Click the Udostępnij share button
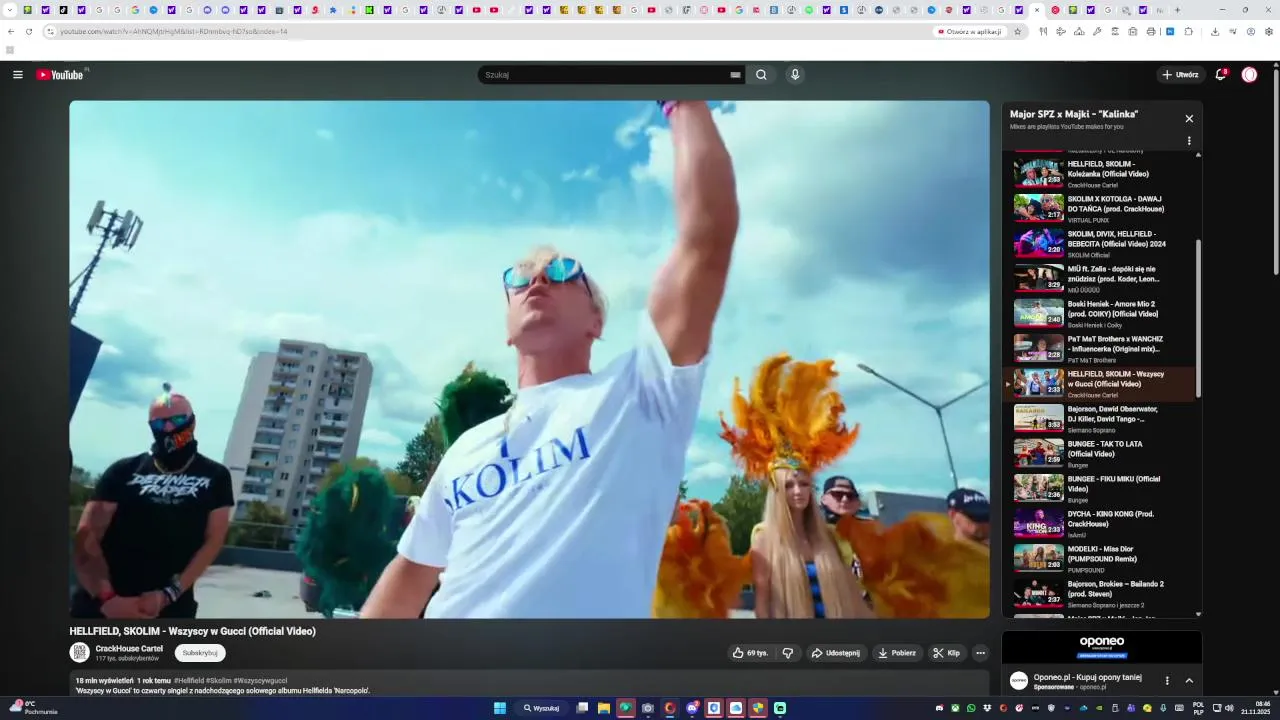Image resolution: width=1280 pixels, height=720 pixels. pos(835,653)
